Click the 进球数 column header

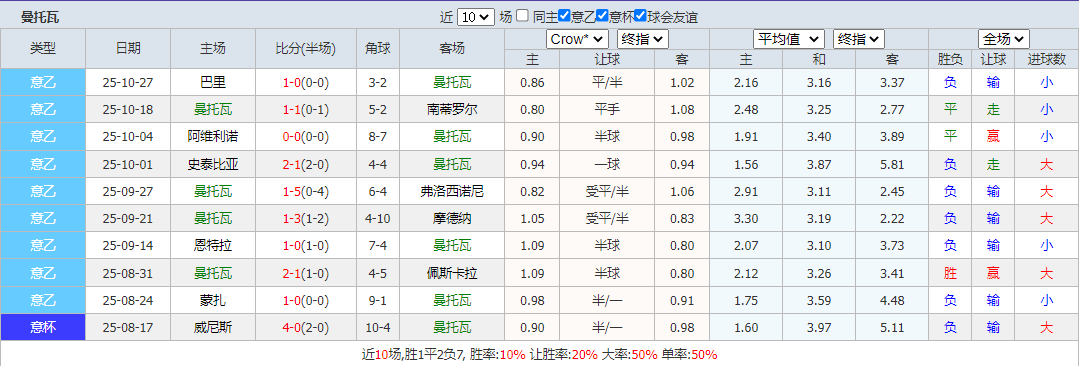pos(1046,60)
